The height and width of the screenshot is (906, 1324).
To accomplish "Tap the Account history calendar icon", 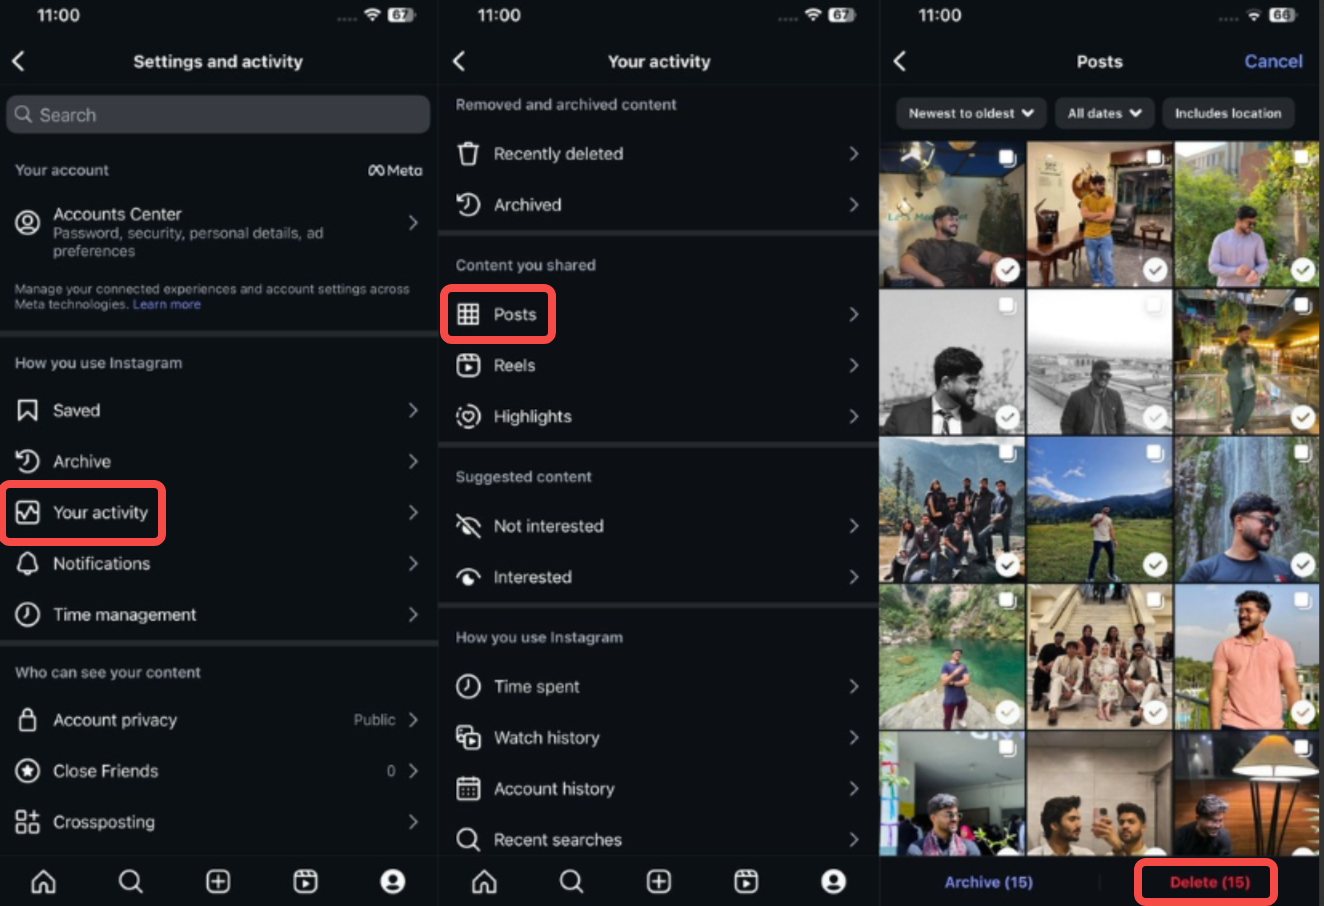I will tap(468, 789).
